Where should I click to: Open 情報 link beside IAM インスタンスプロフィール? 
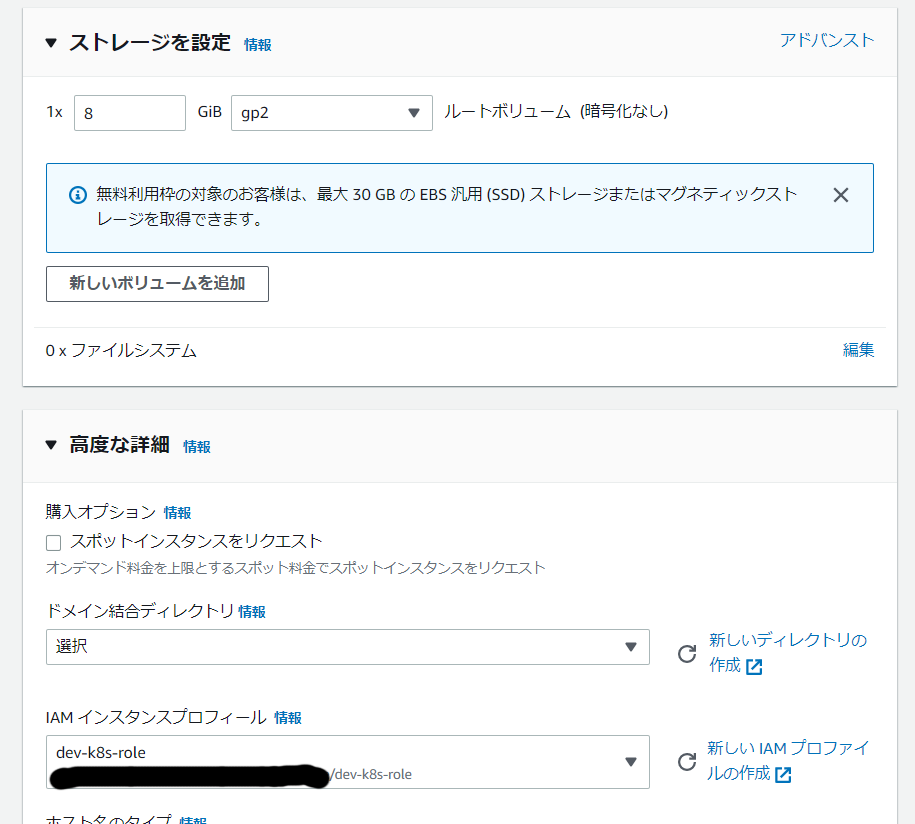(x=288, y=718)
